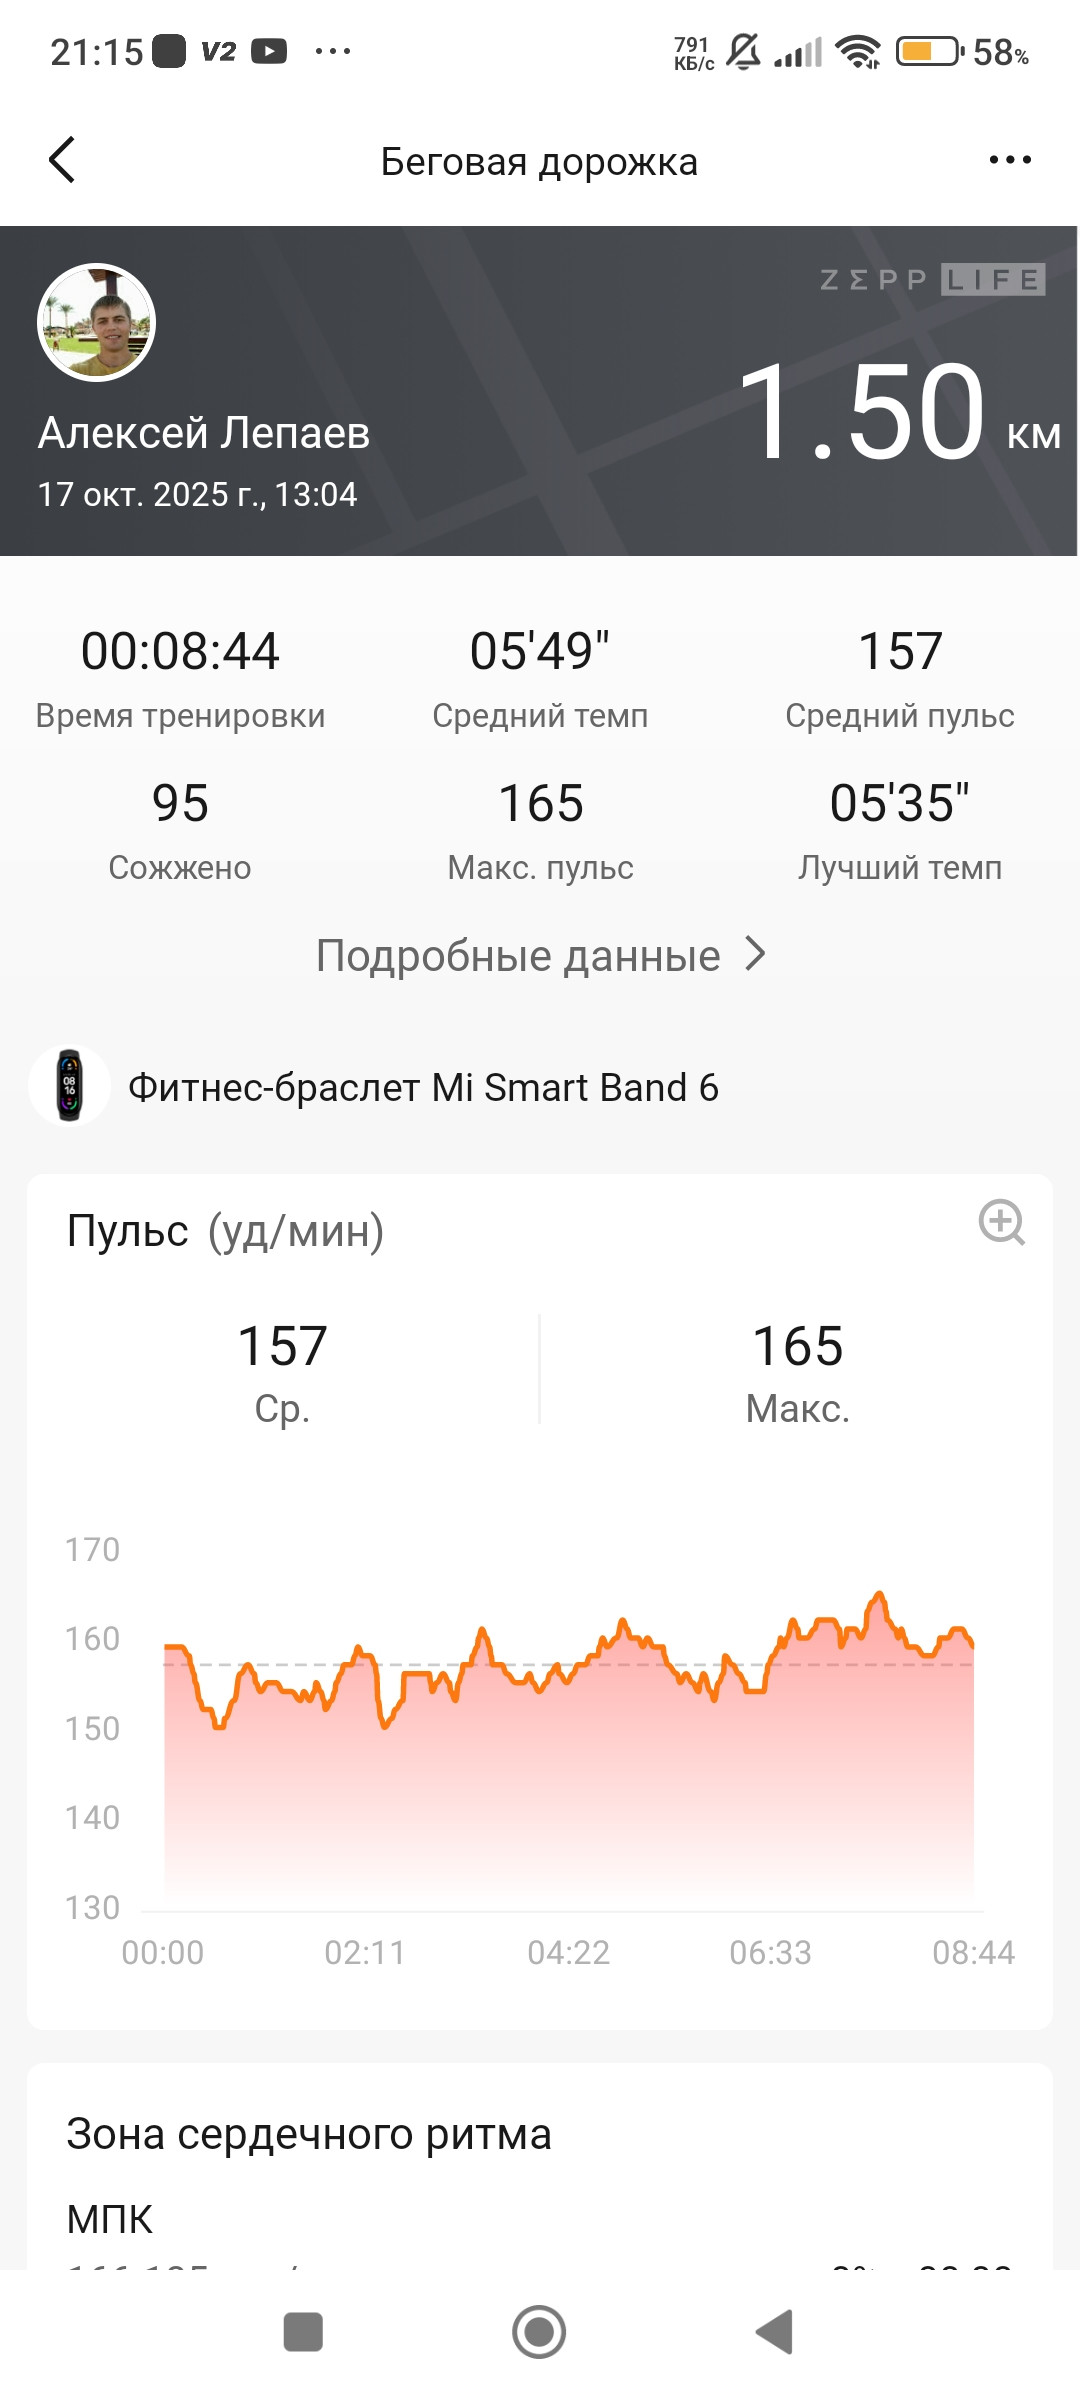The image size is (1080, 2400).
Task: Tap Android recent apps square button
Action: pyautogui.click(x=303, y=2332)
